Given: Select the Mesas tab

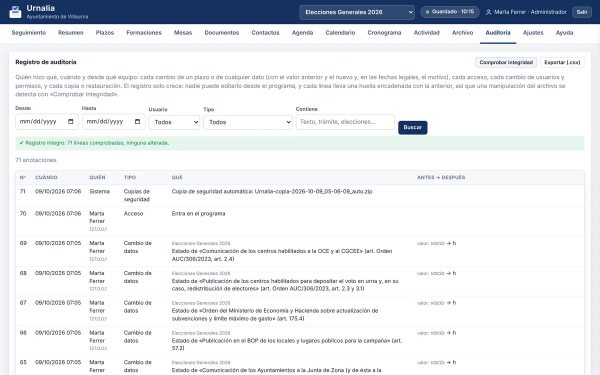Looking at the screenshot, I should click(183, 33).
